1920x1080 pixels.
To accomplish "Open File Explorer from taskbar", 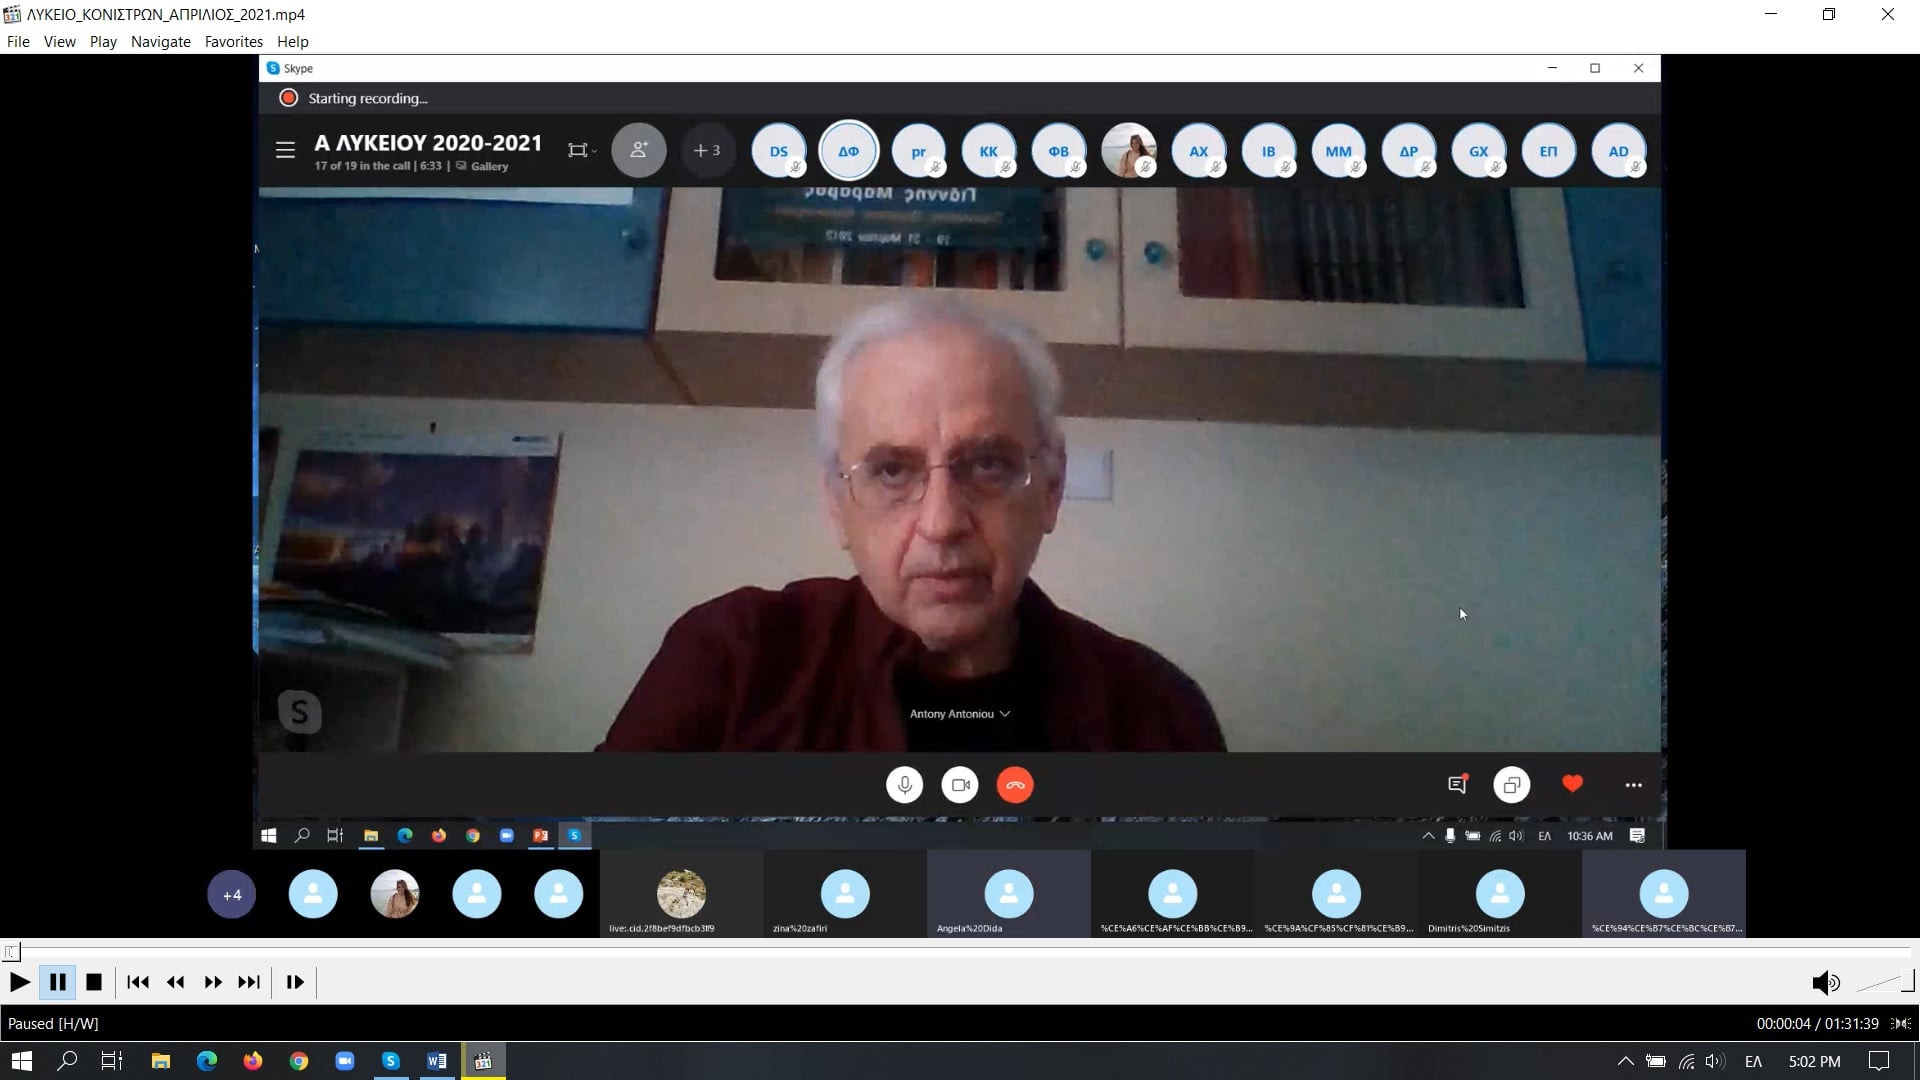I will tap(160, 1061).
